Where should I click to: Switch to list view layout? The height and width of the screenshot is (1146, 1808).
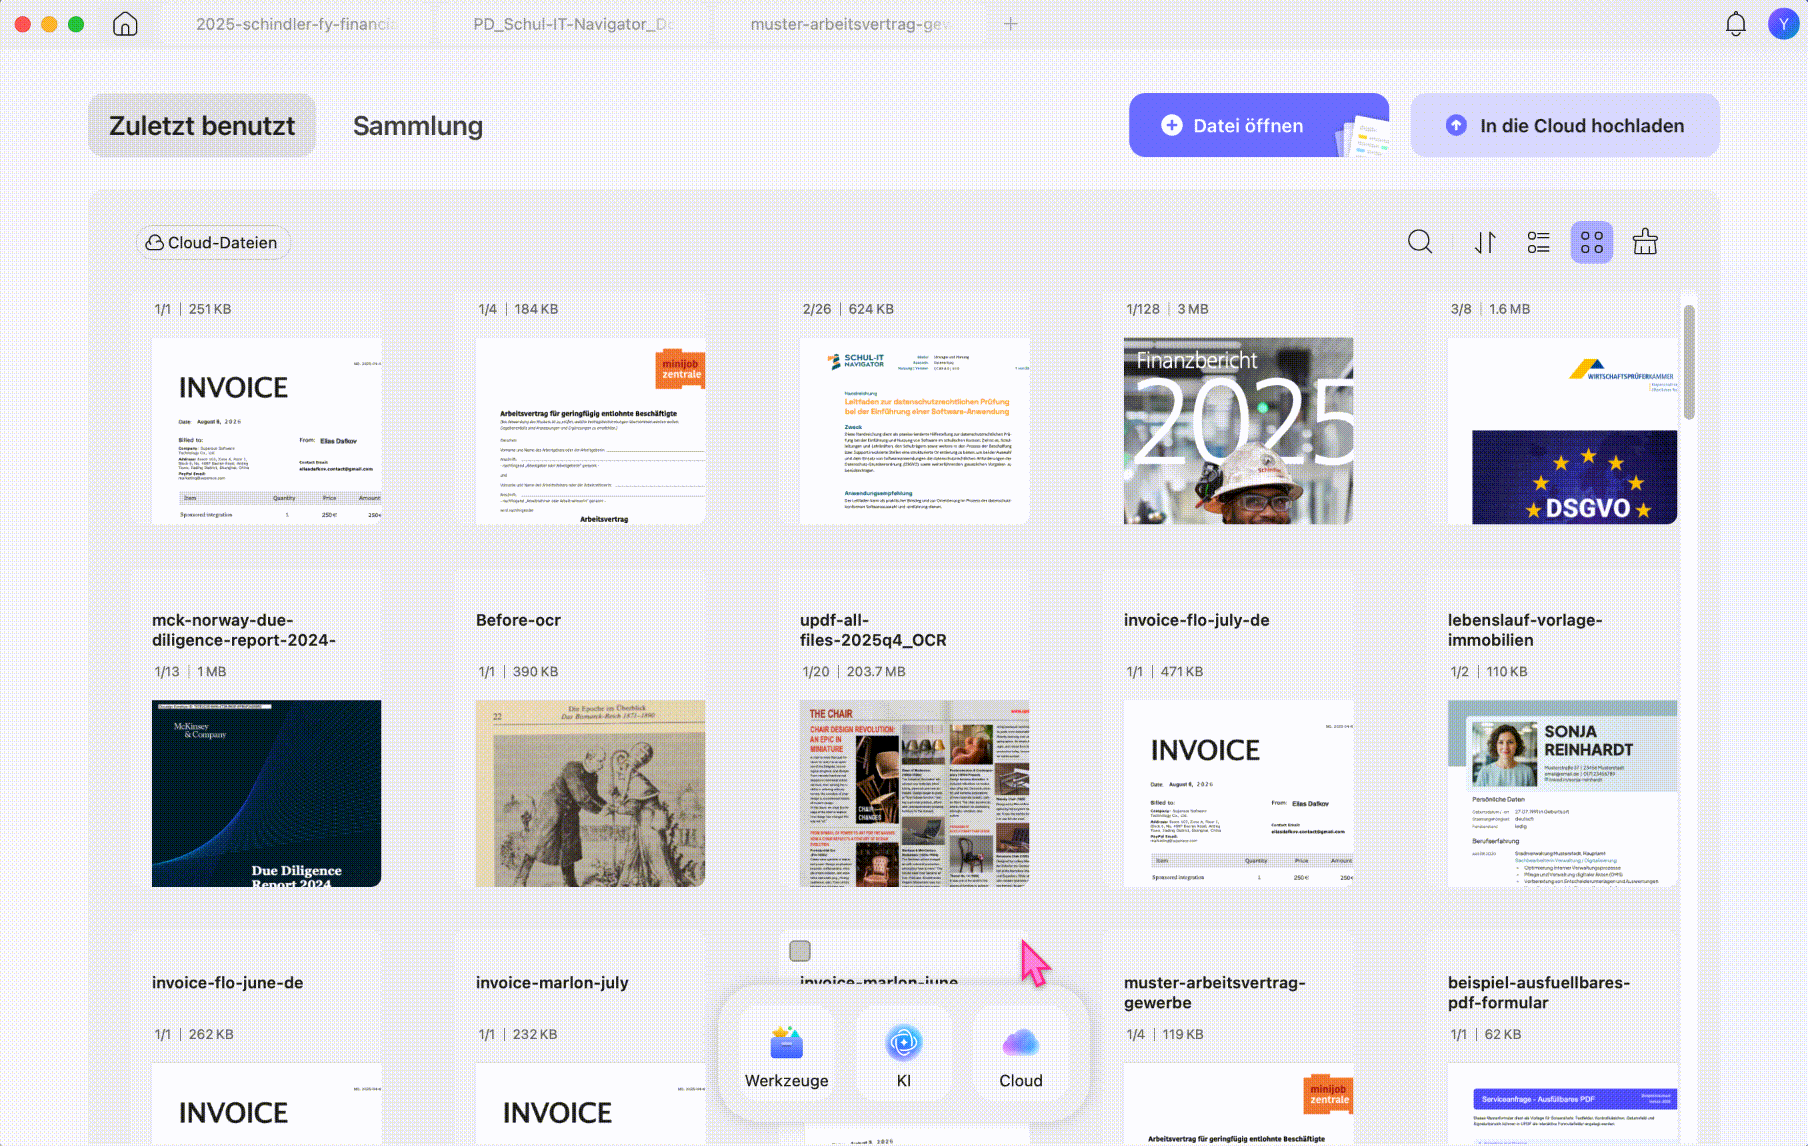(x=1539, y=242)
